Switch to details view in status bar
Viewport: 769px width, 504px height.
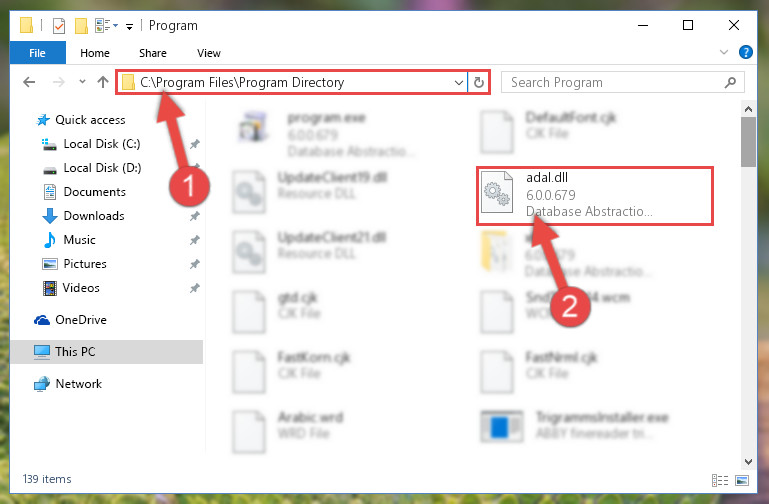(720, 480)
